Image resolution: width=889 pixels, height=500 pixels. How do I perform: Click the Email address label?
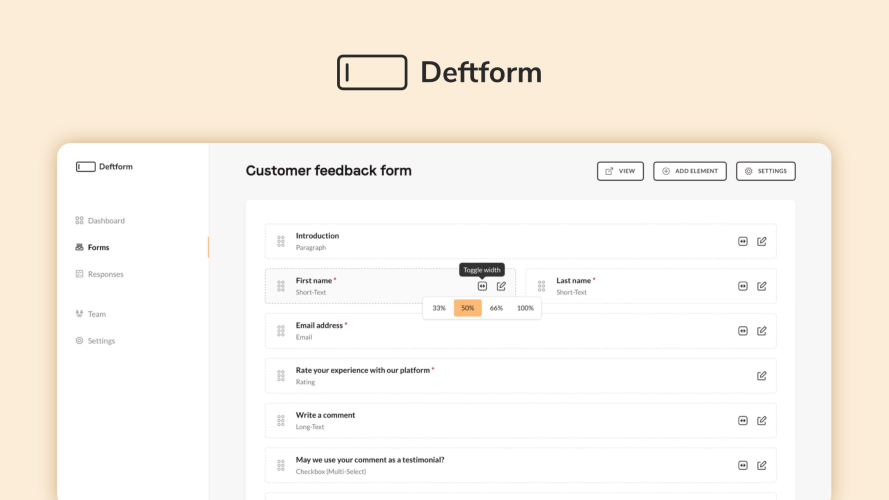(319, 325)
